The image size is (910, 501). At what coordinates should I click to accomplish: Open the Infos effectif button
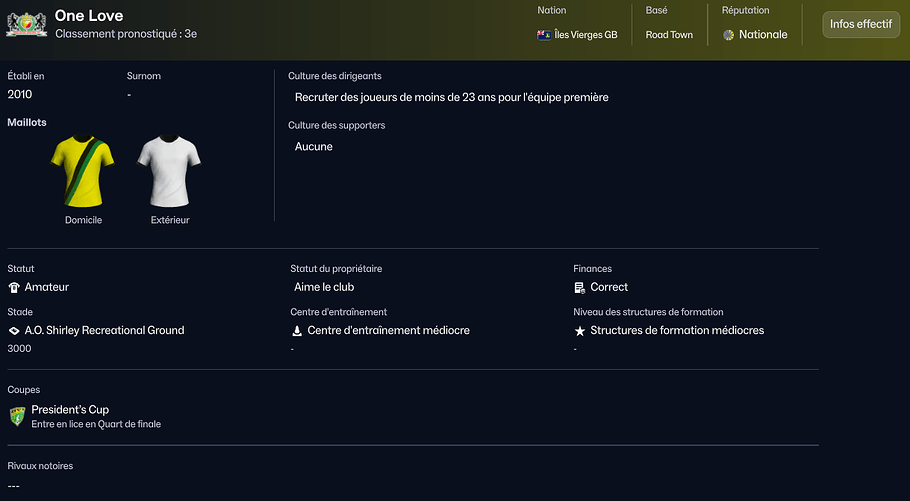click(860, 24)
